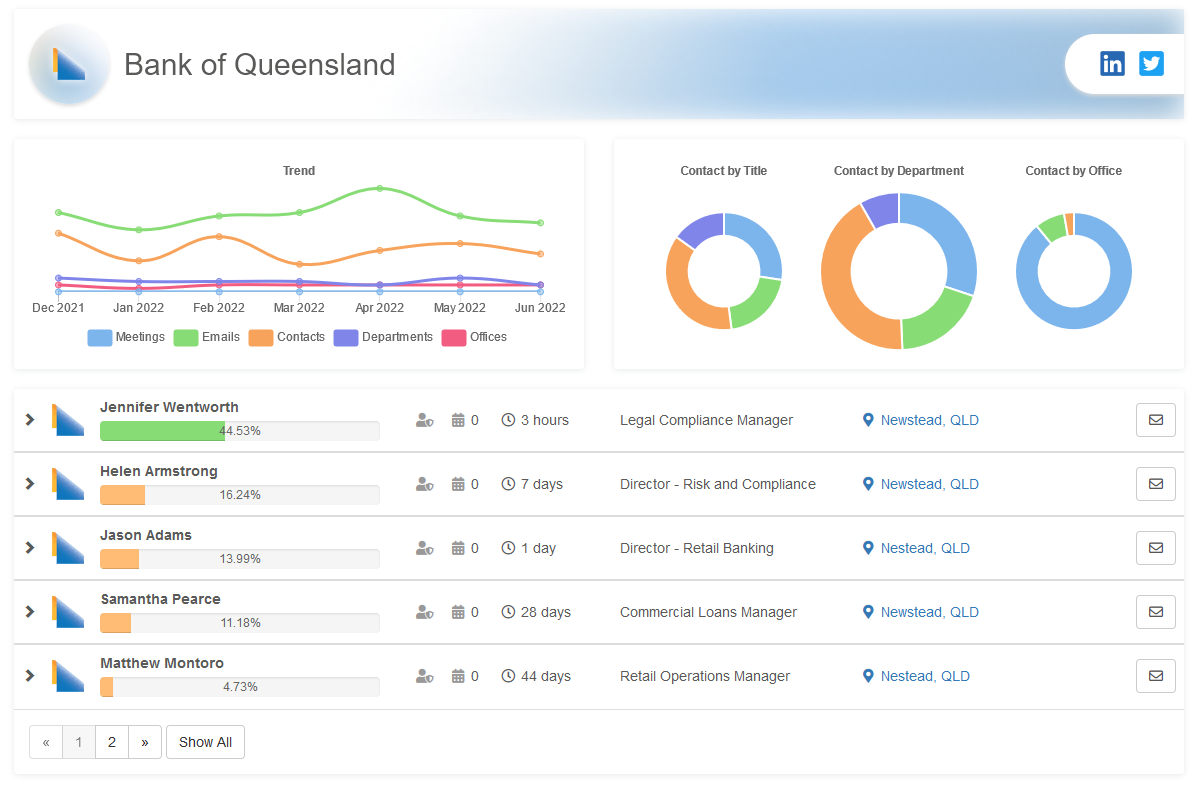The height and width of the screenshot is (786, 1195).
Task: Click Samantha Pearce's 11.18% progress bar
Action: (x=240, y=623)
